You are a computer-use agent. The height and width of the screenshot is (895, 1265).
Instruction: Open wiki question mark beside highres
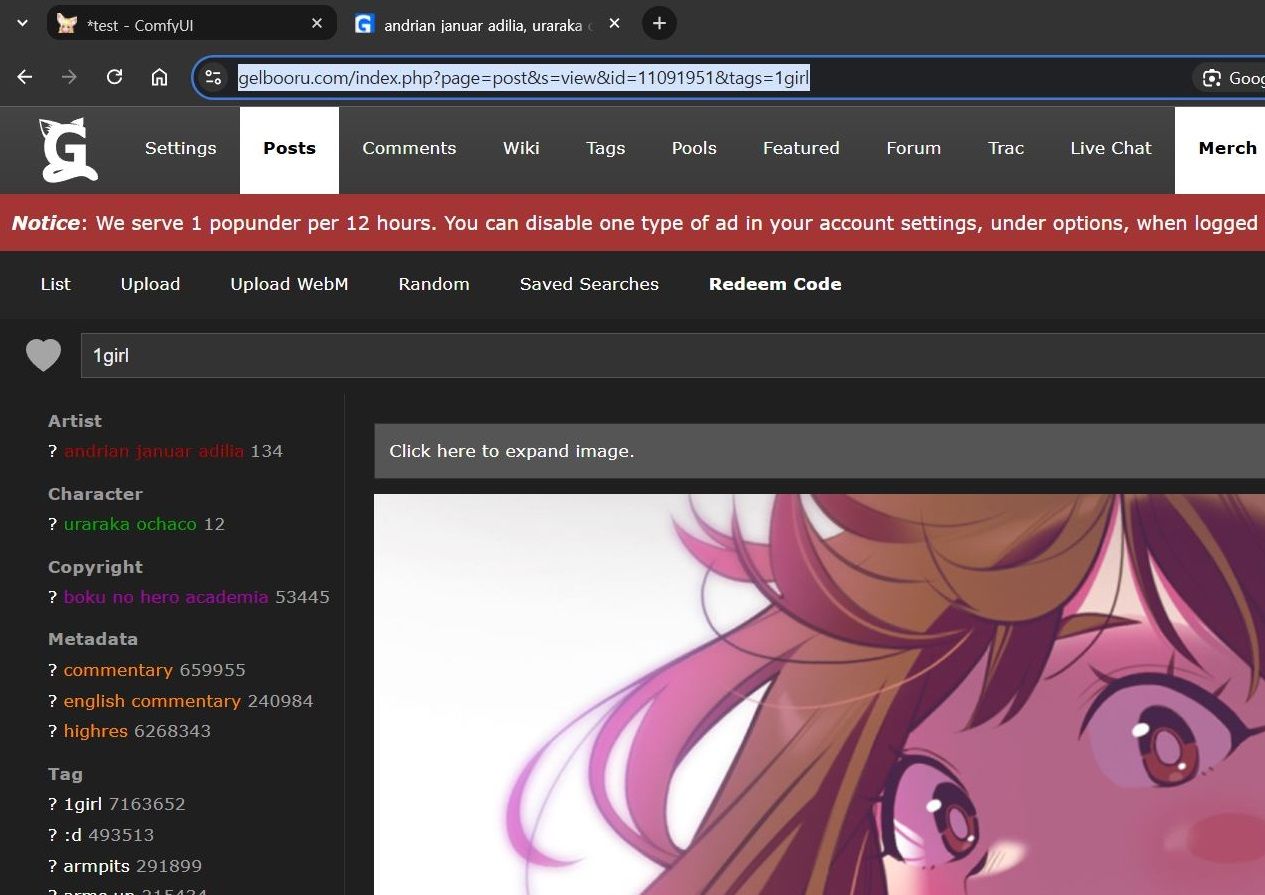click(x=53, y=731)
